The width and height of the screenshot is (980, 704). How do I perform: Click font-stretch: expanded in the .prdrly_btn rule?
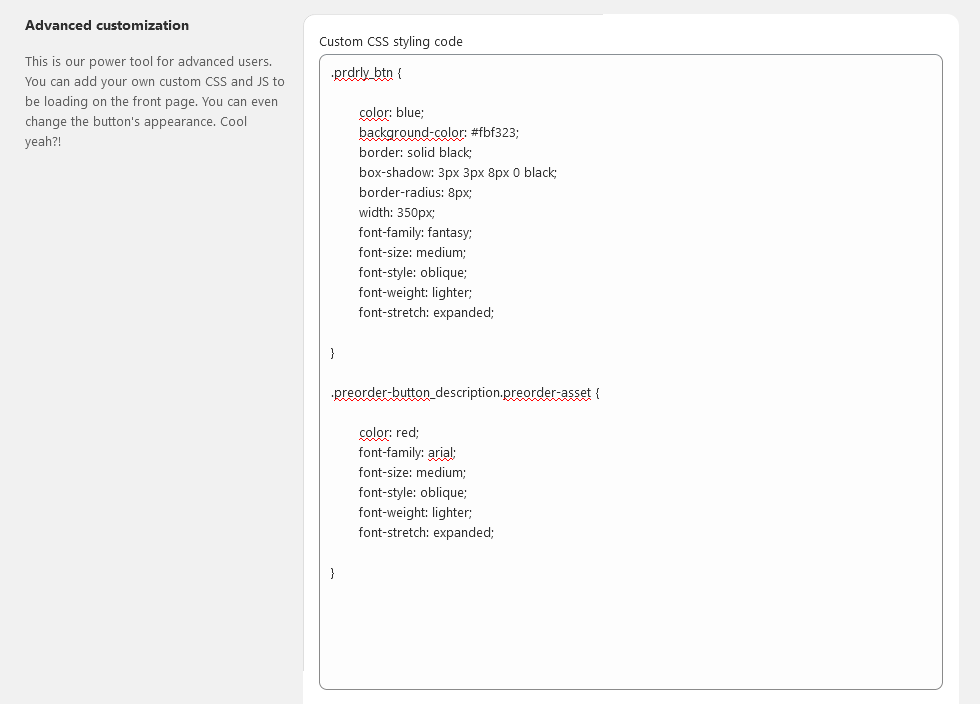point(426,313)
